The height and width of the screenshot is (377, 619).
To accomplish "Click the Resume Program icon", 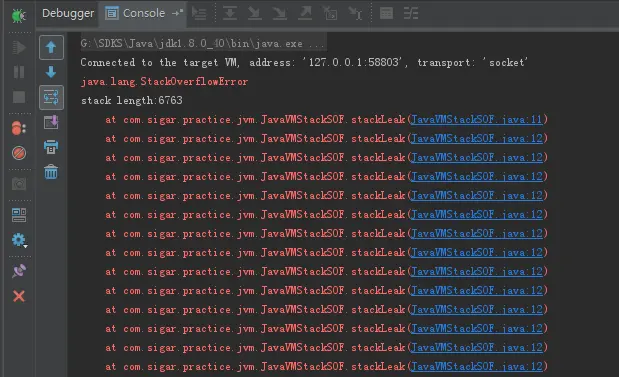I will [x=19, y=48].
